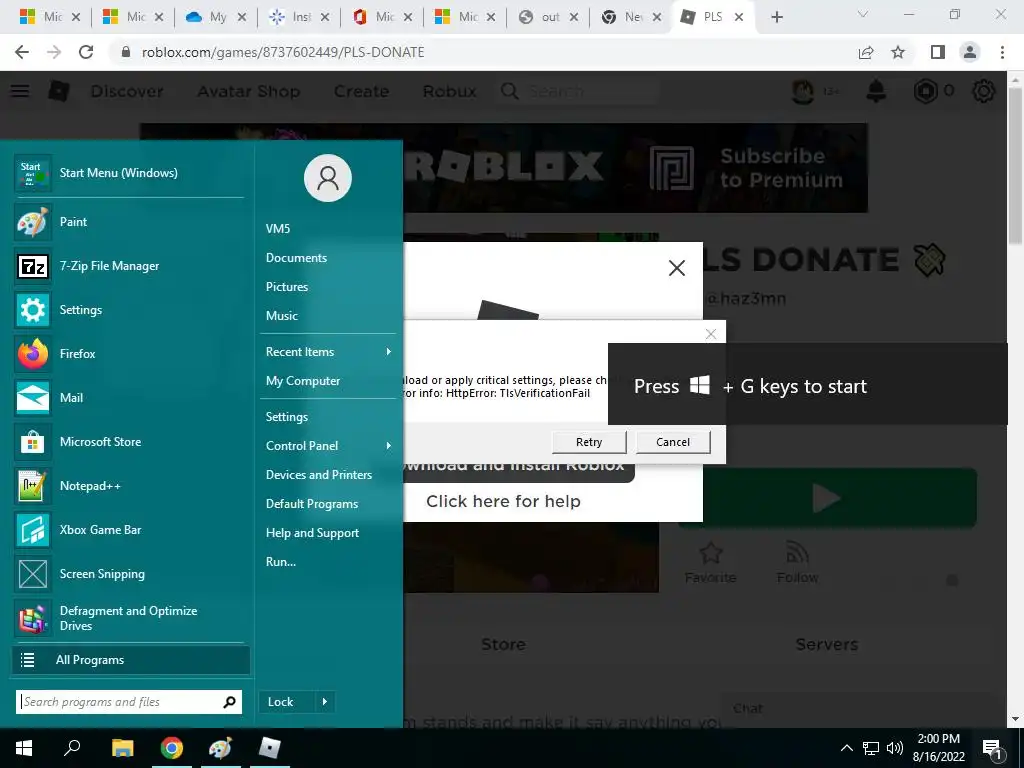Open Xbox Game Bar
The height and width of the screenshot is (768, 1024).
(129, 530)
